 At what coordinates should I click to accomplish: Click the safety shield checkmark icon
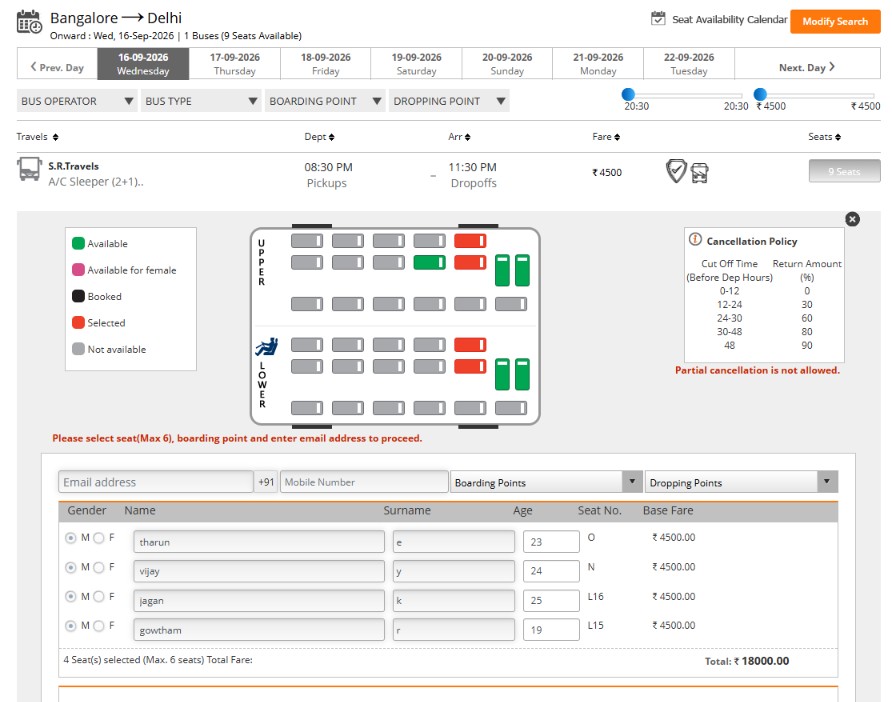point(676,171)
